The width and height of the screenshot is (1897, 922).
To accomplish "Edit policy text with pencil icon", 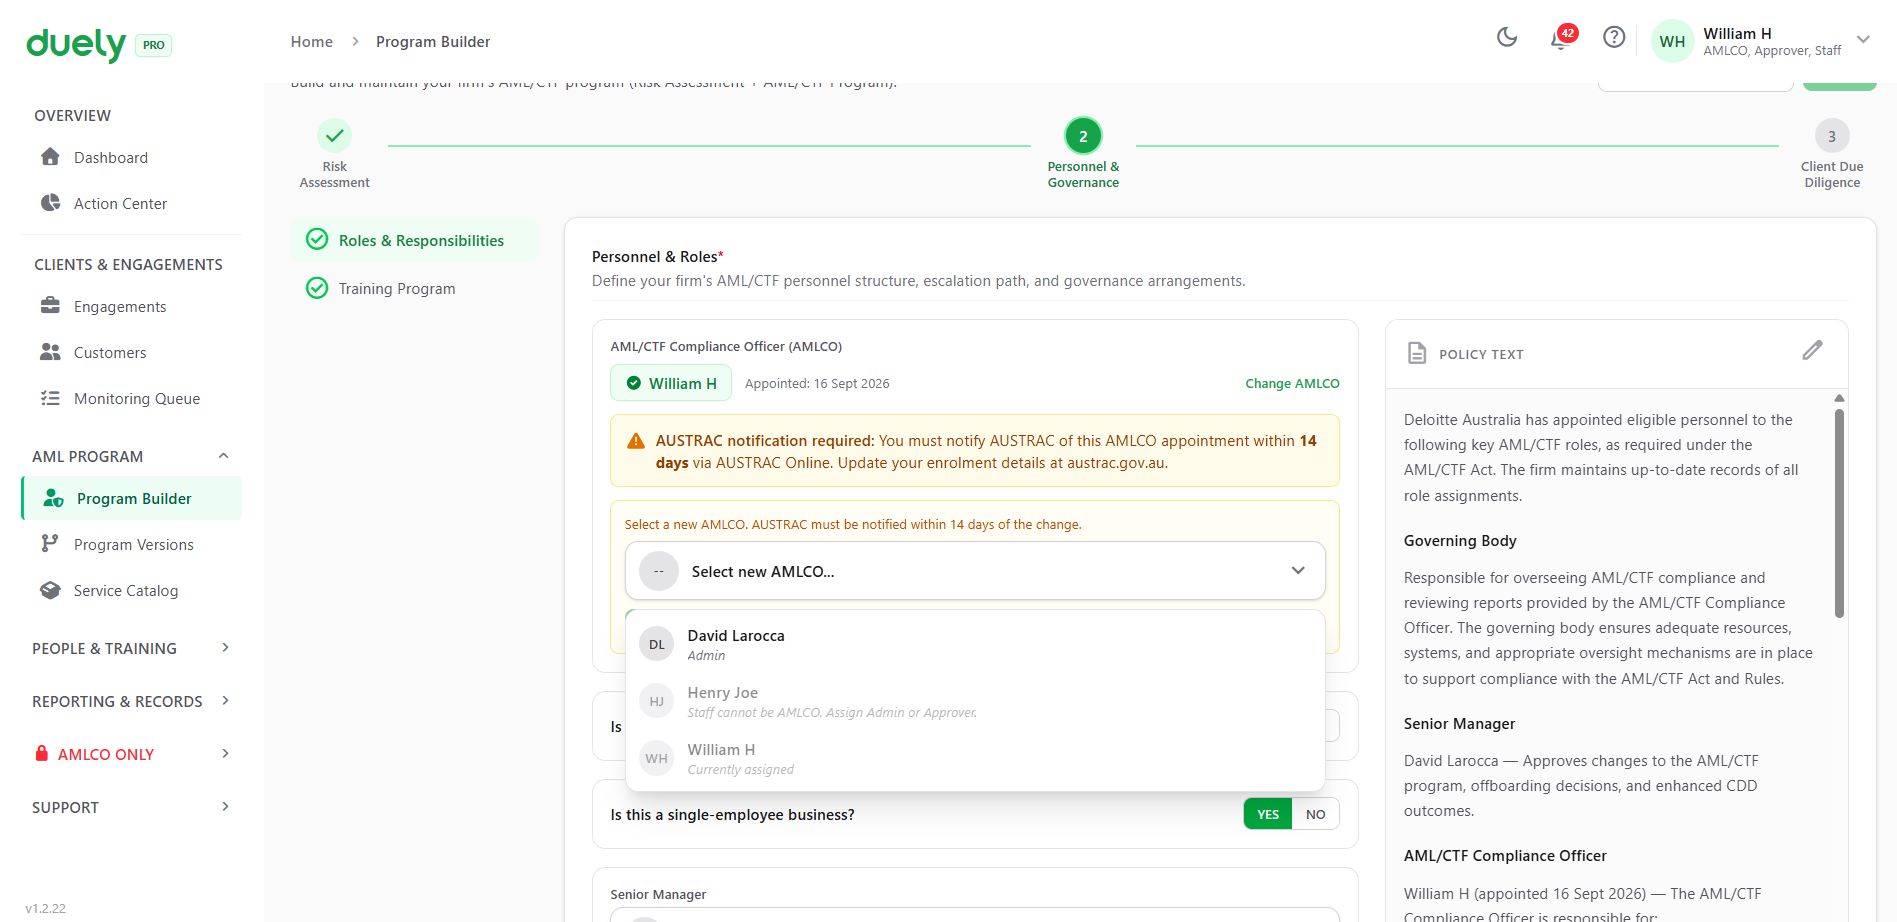I will (1813, 350).
